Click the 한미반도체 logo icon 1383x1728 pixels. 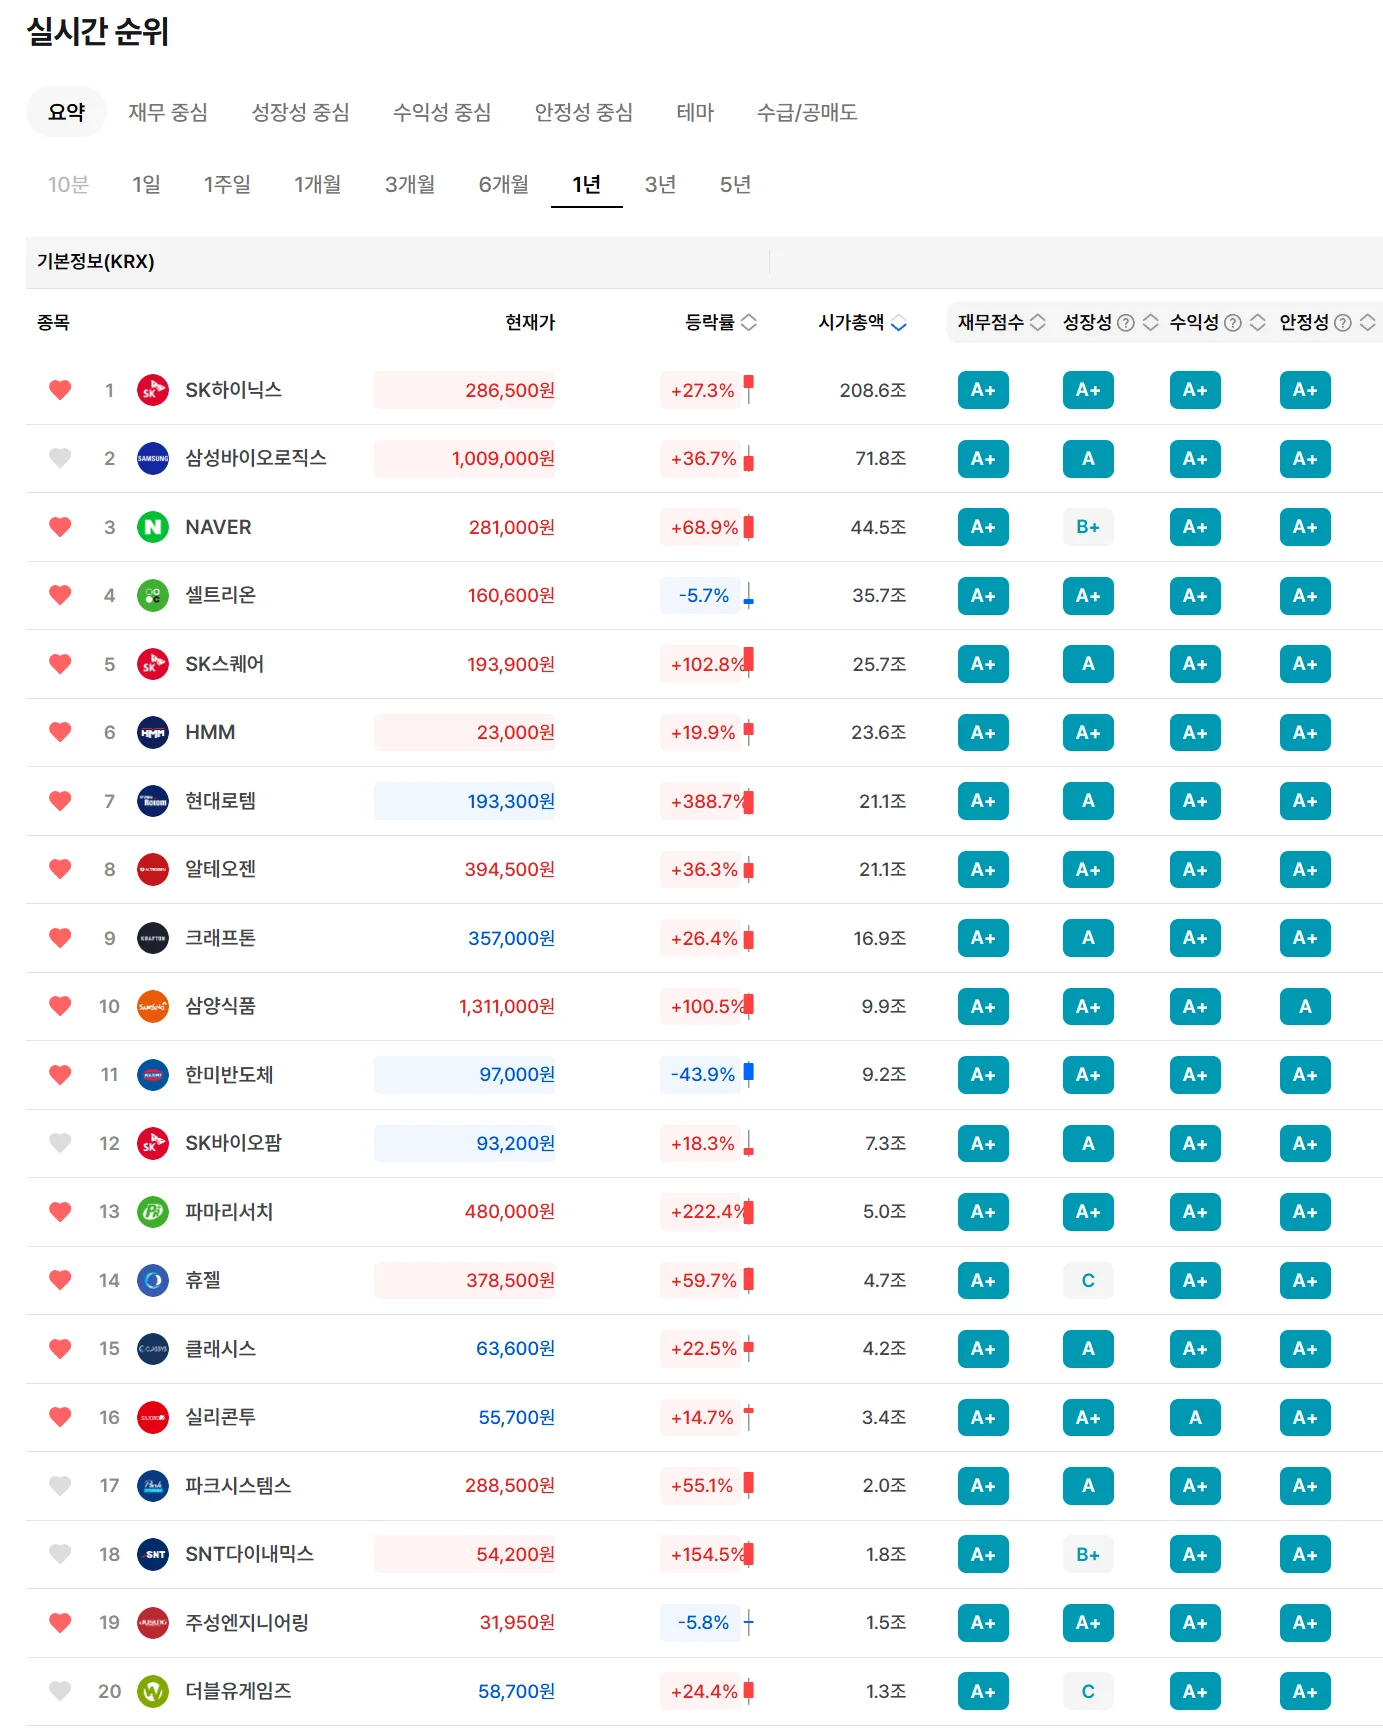pos(152,1075)
